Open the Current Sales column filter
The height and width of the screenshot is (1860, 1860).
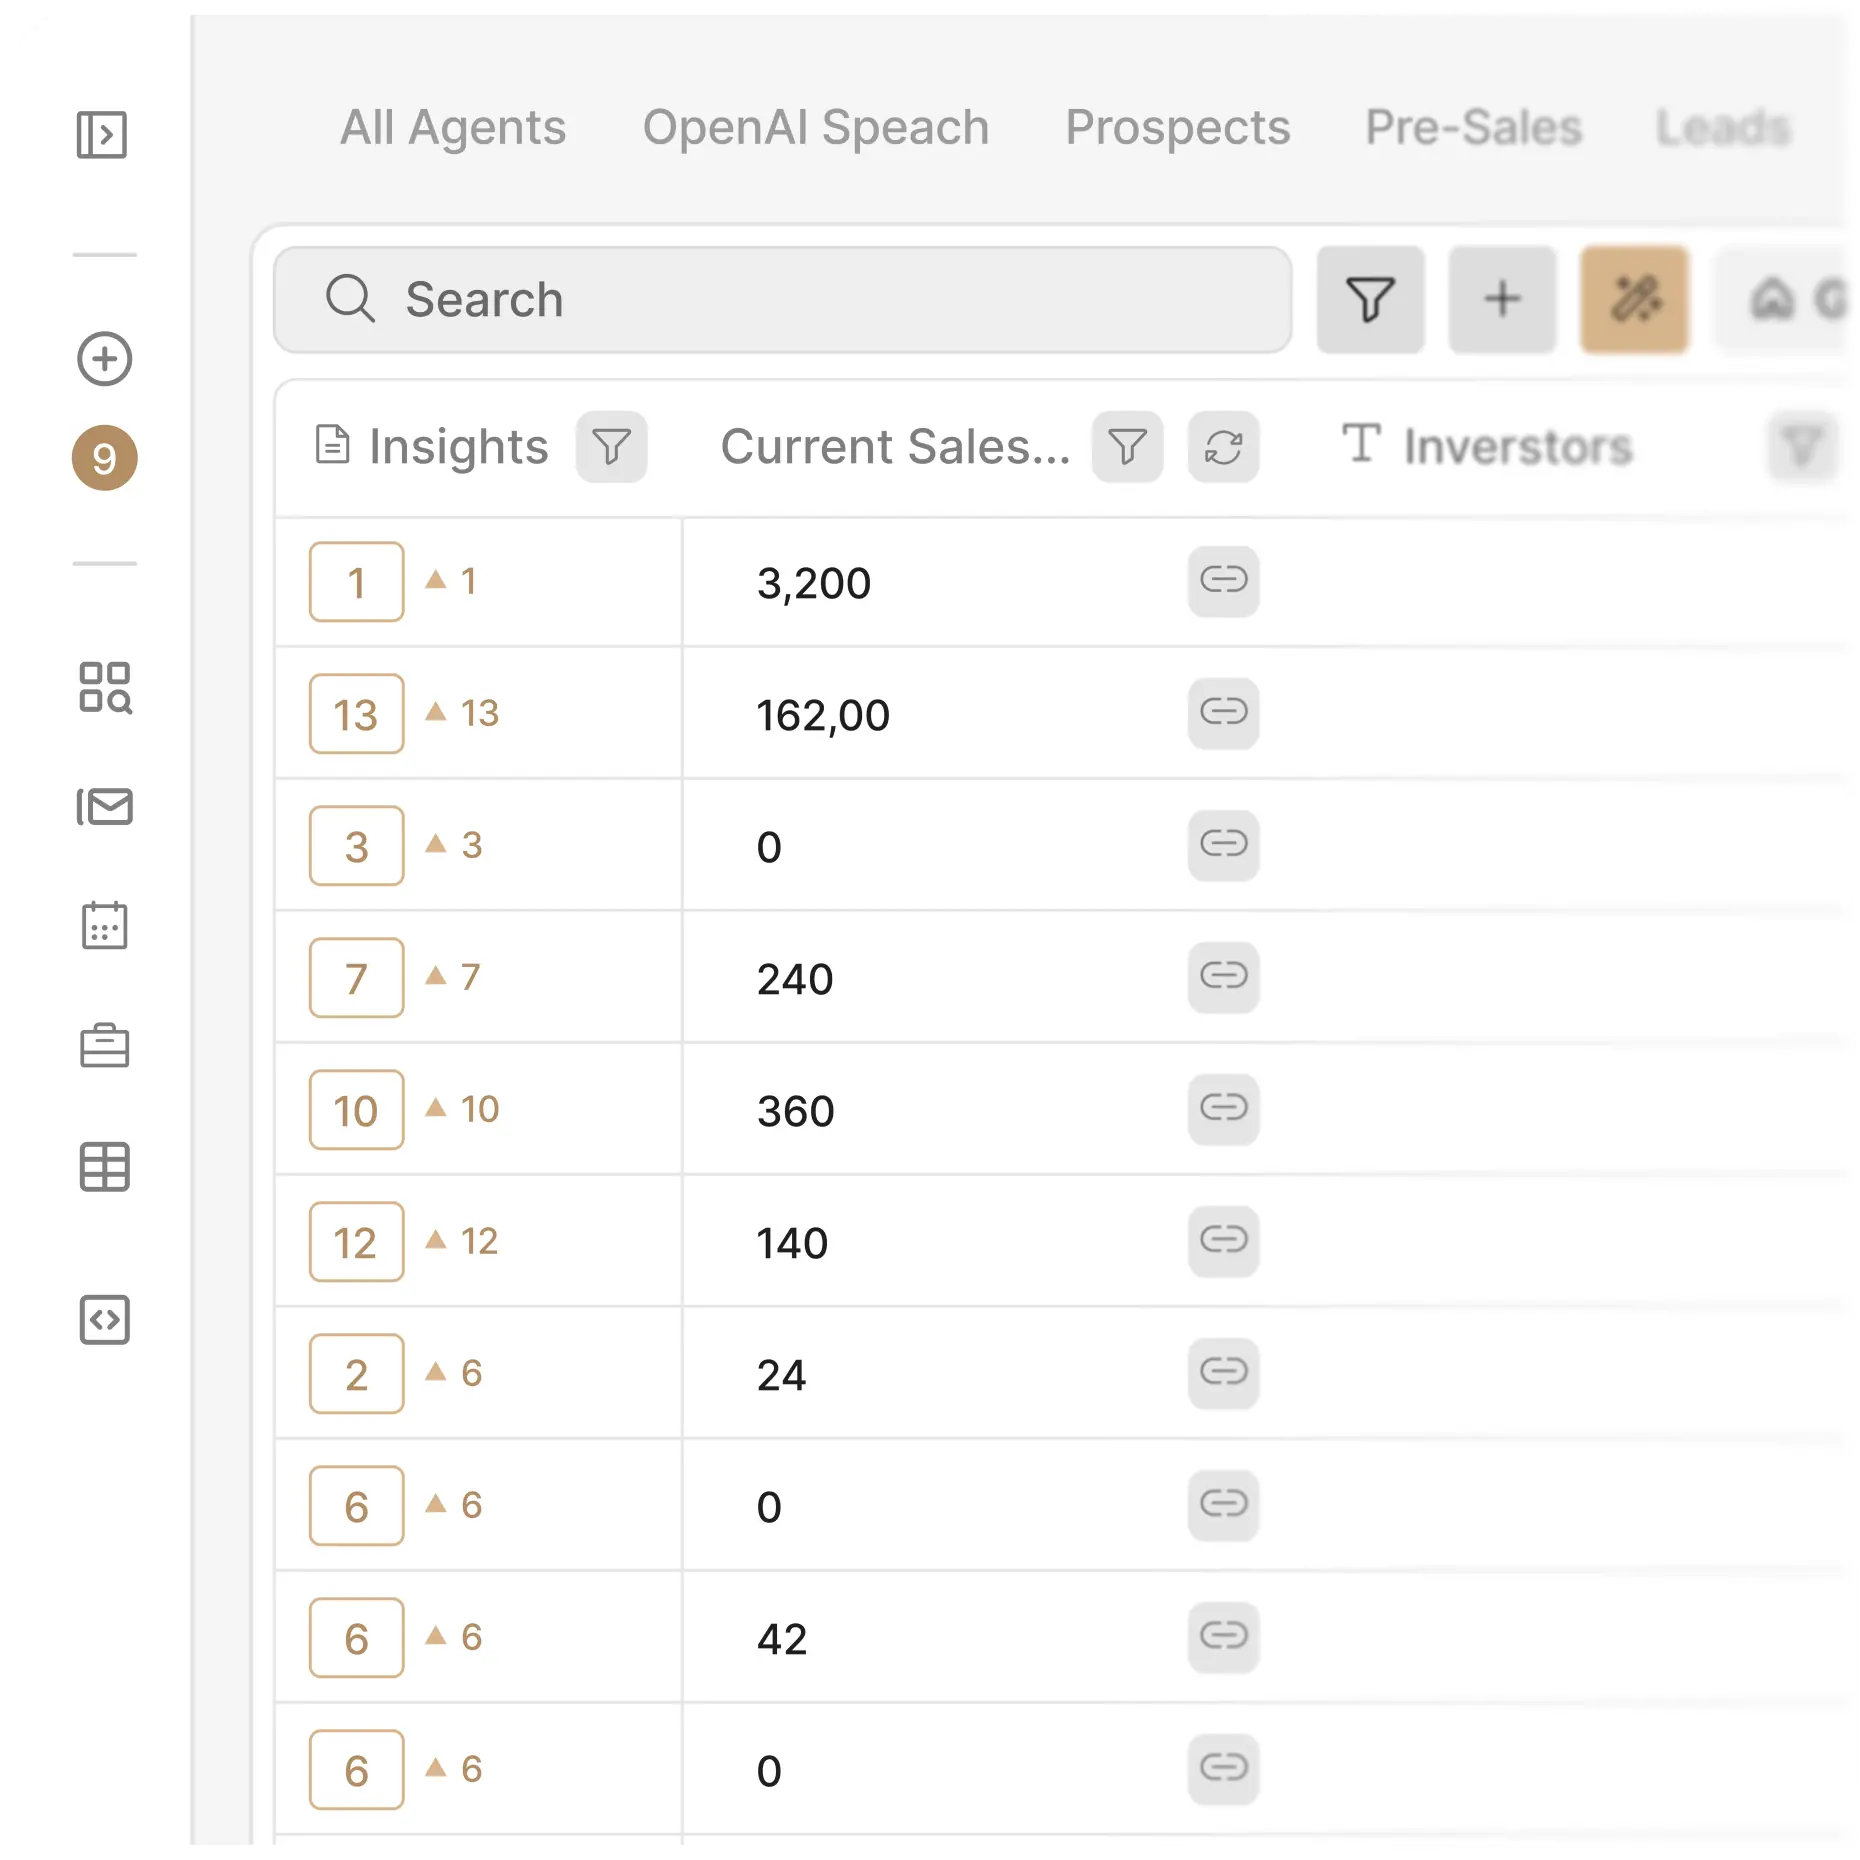tap(1127, 447)
